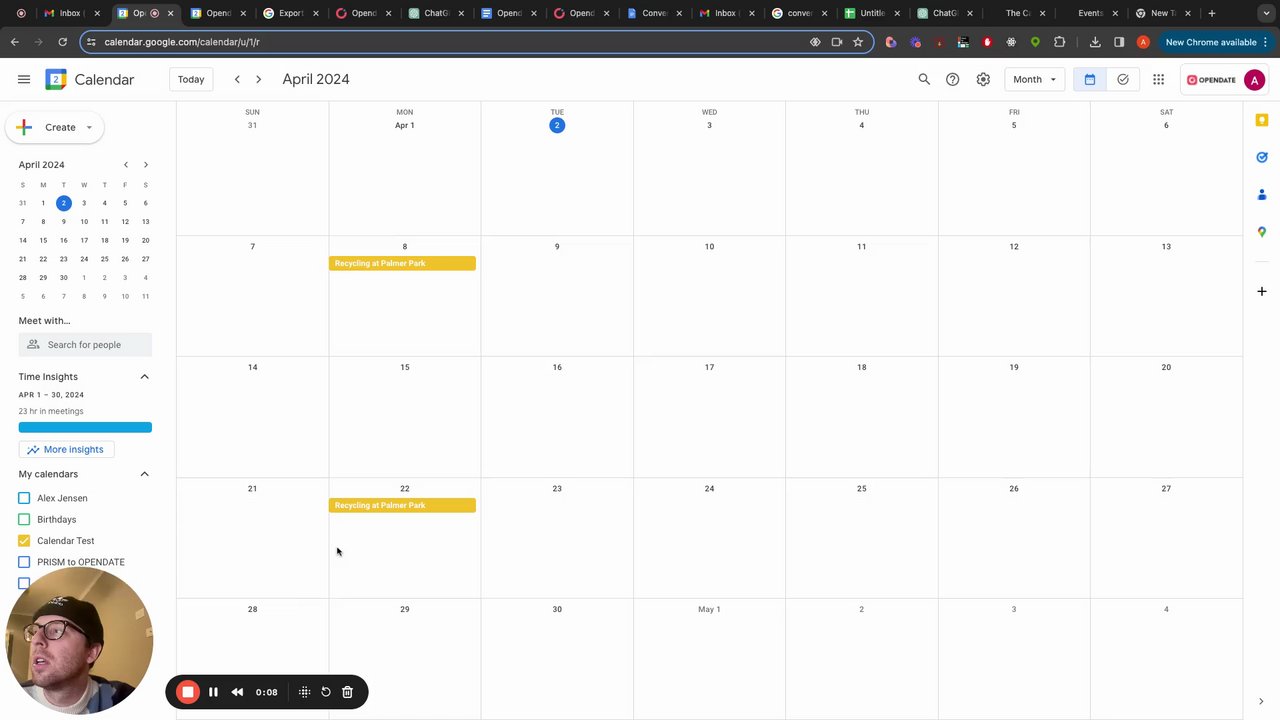Pause the screen recording
Screen dimensions: 1280x720
point(213,692)
